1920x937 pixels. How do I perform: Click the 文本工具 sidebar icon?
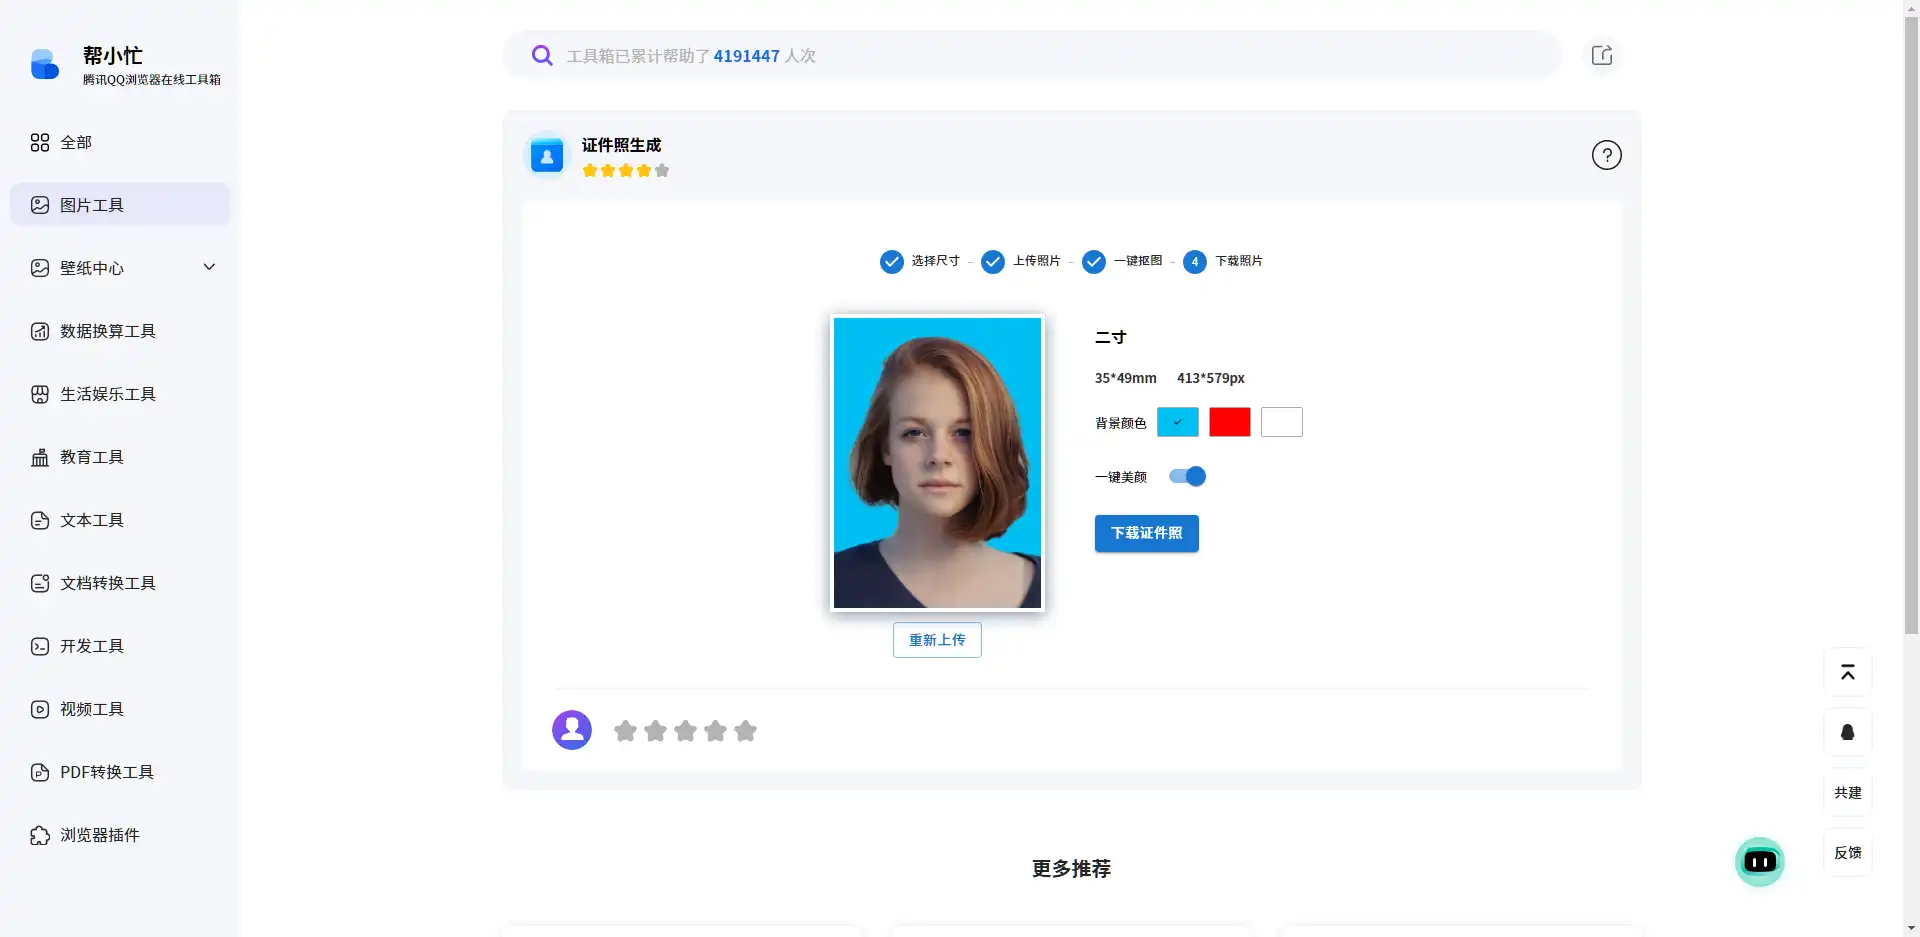click(x=40, y=520)
